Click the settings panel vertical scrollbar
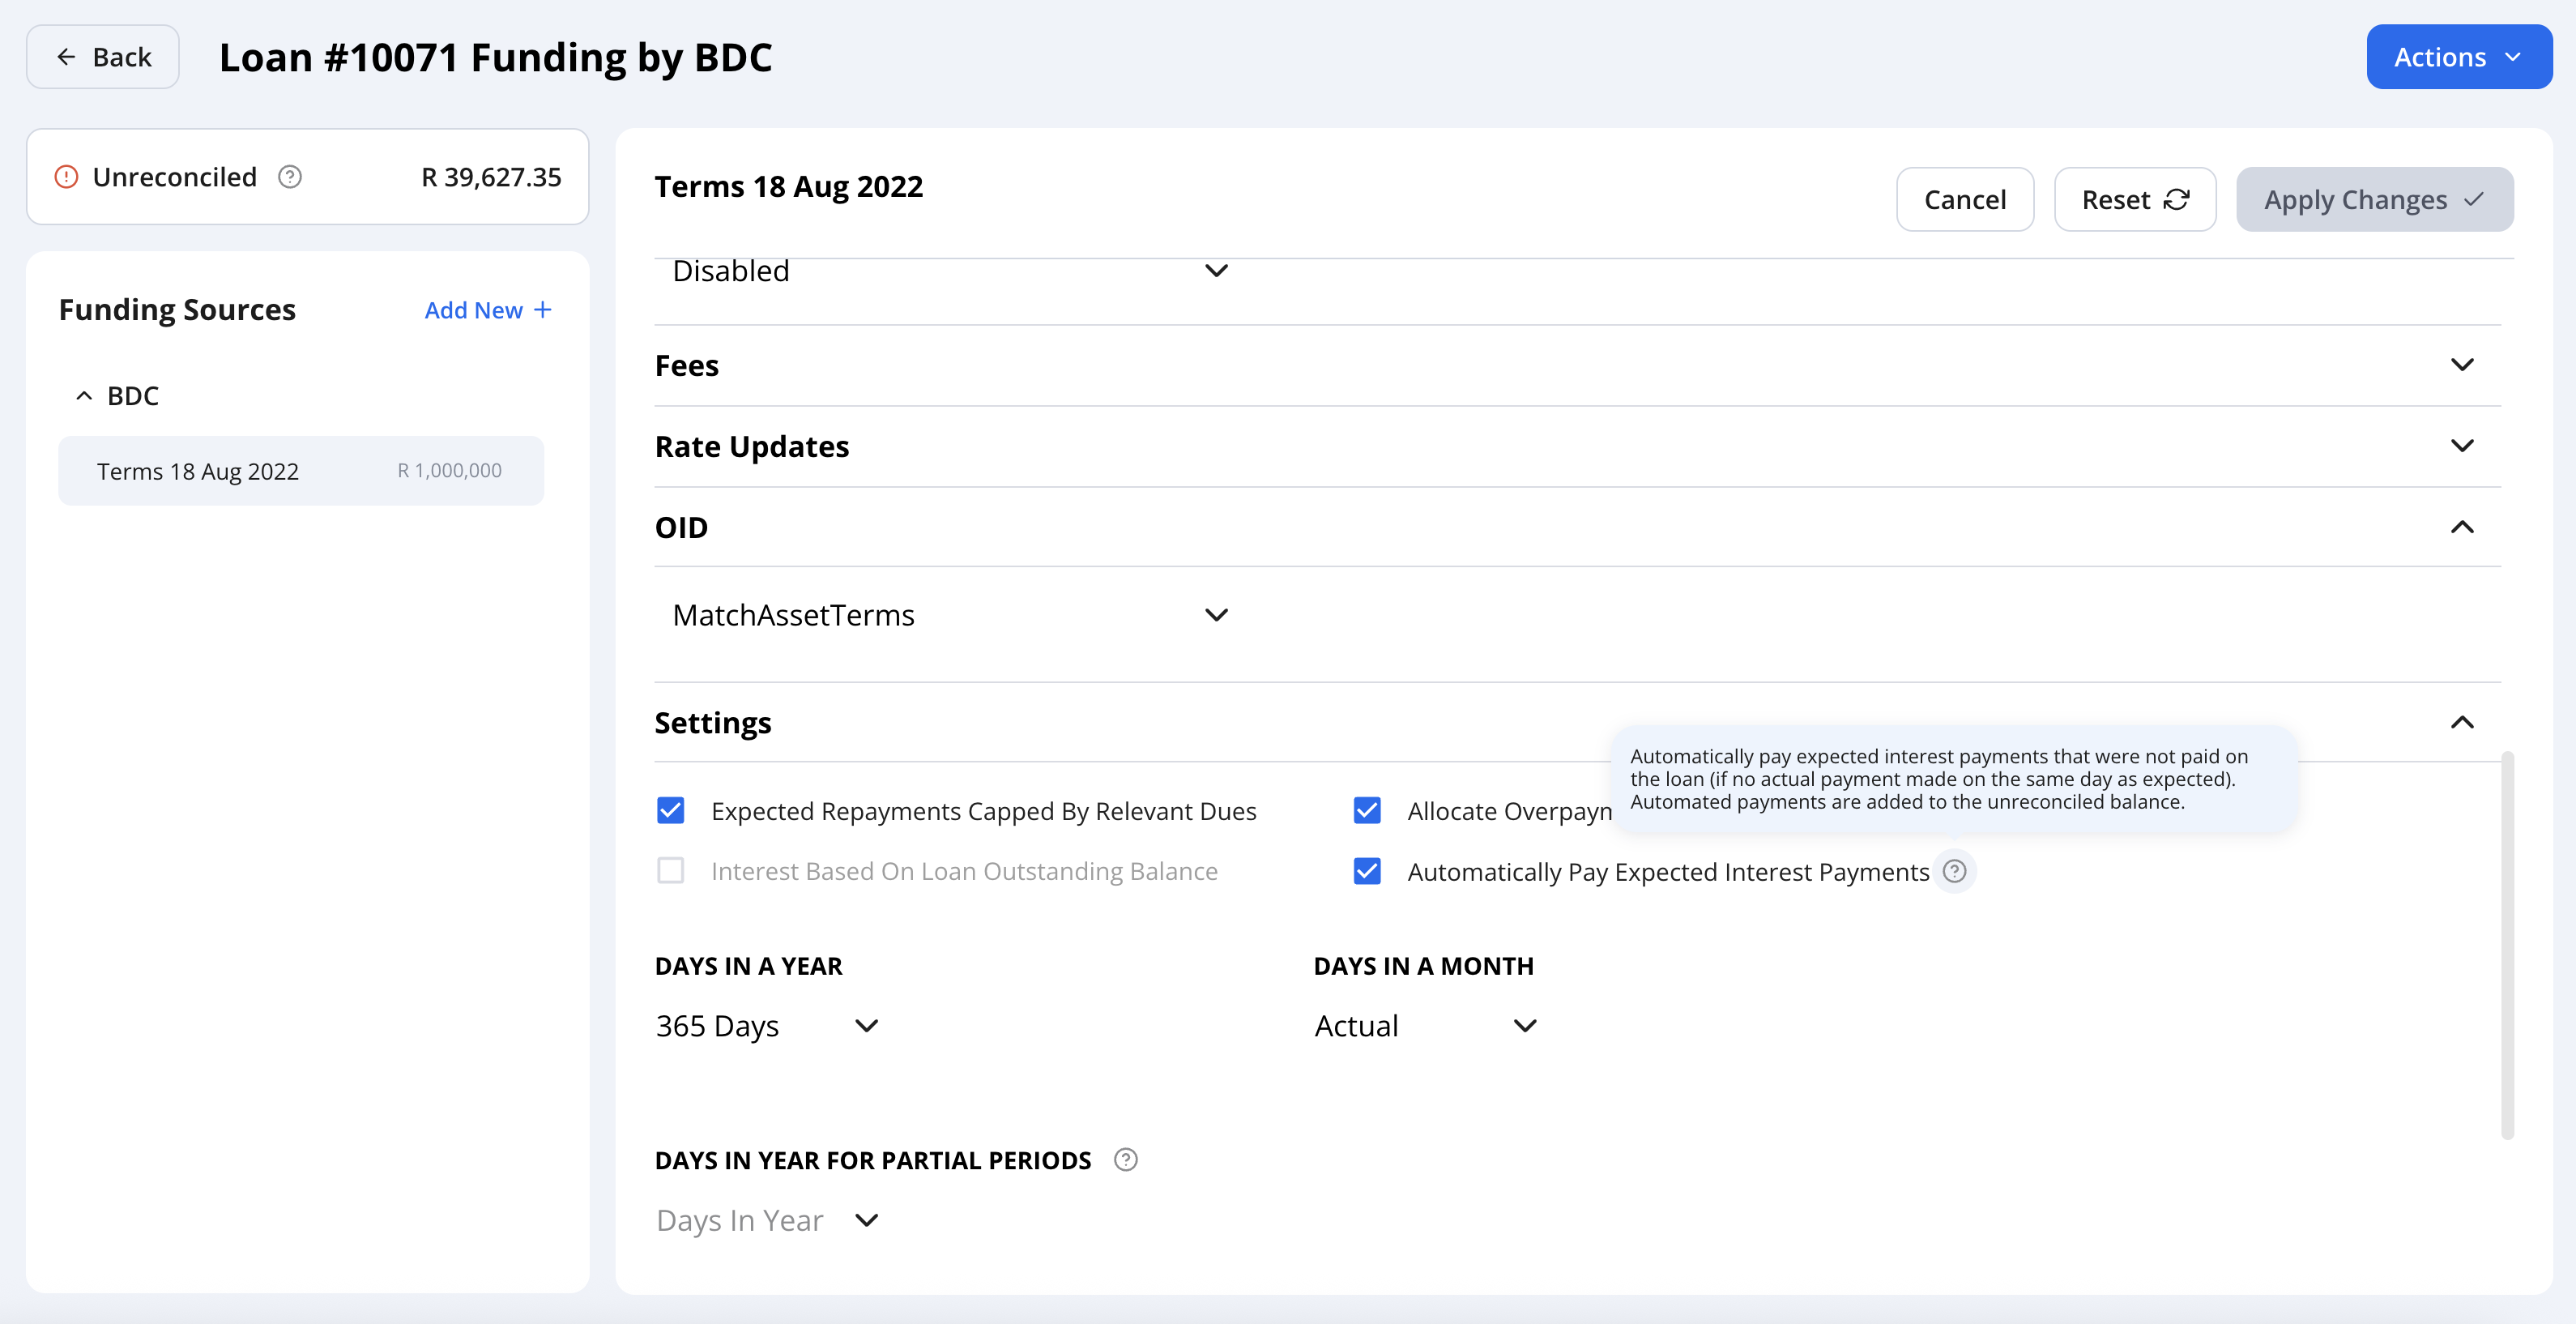Screen dimensions: 2576x1324 [2507, 944]
